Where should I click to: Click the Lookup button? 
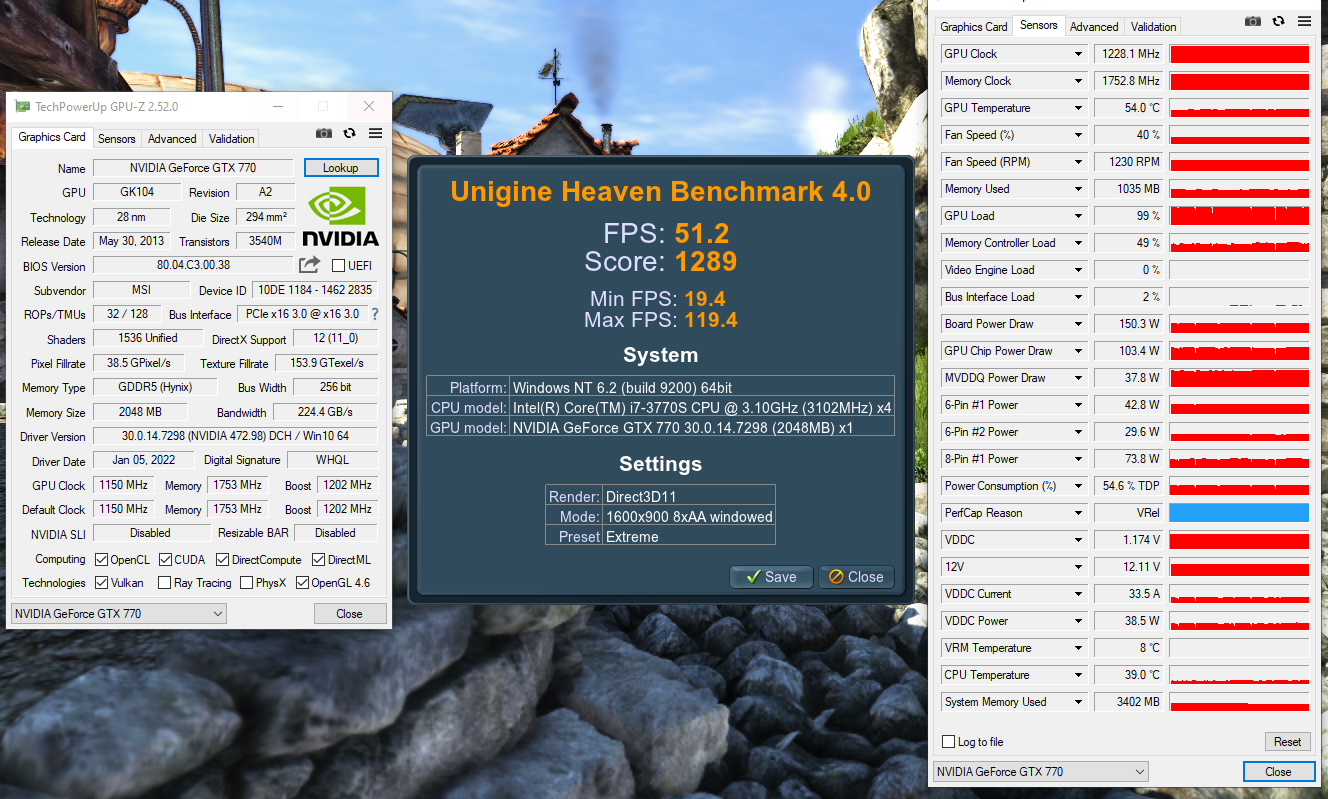[x=341, y=168]
